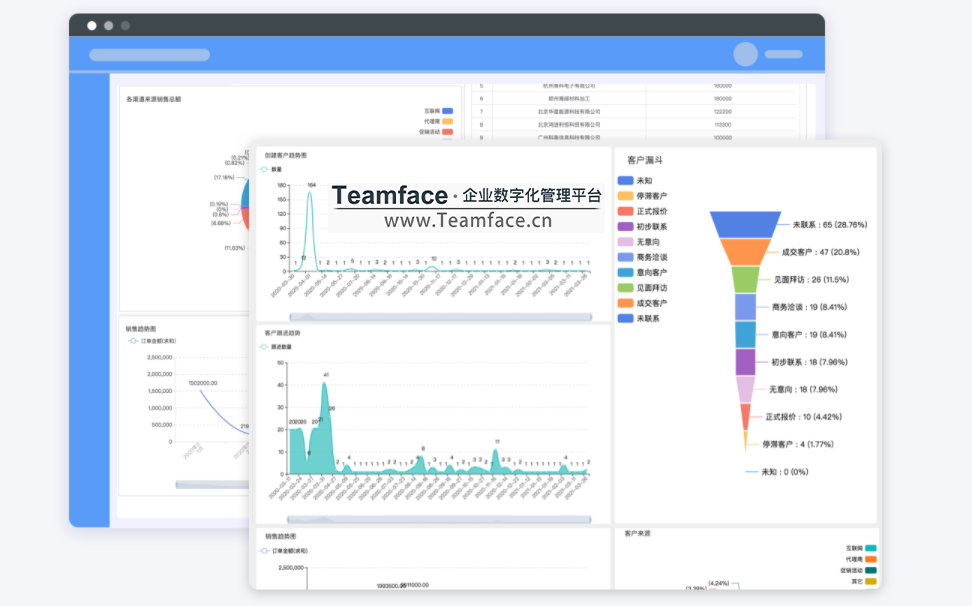Screen dimensions: 972x606
Task: Toggle the 促销活动 swatch in 客户来源 legend
Action: pyautogui.click(x=871, y=571)
